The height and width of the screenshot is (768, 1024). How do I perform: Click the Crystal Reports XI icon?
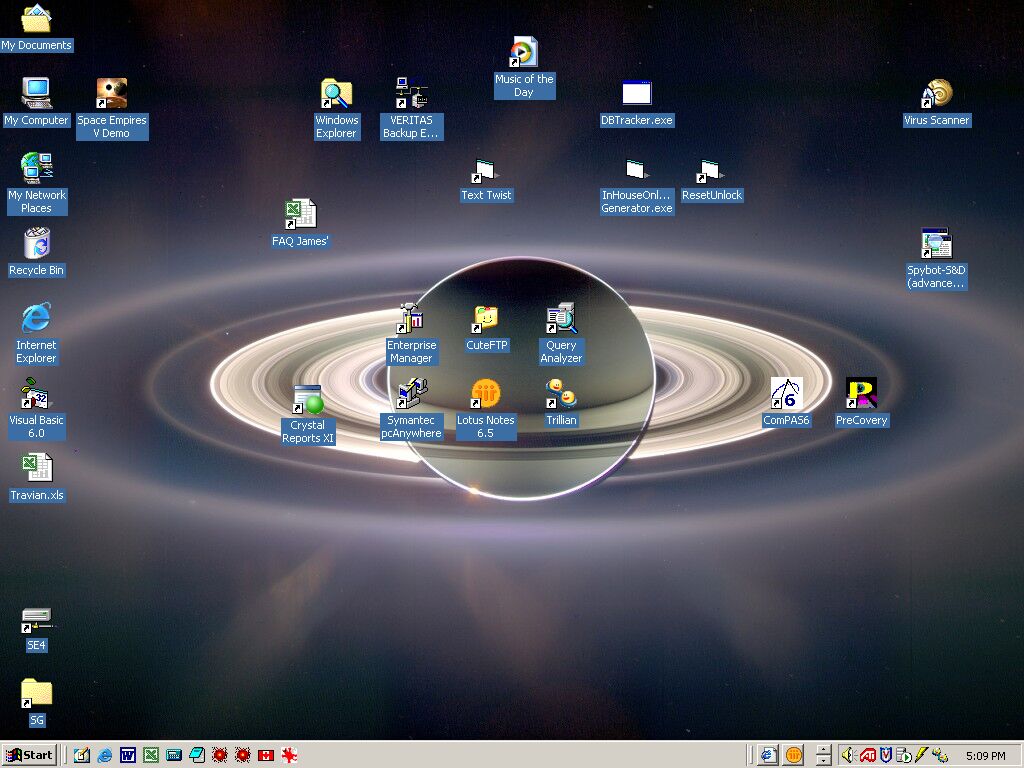[307, 400]
